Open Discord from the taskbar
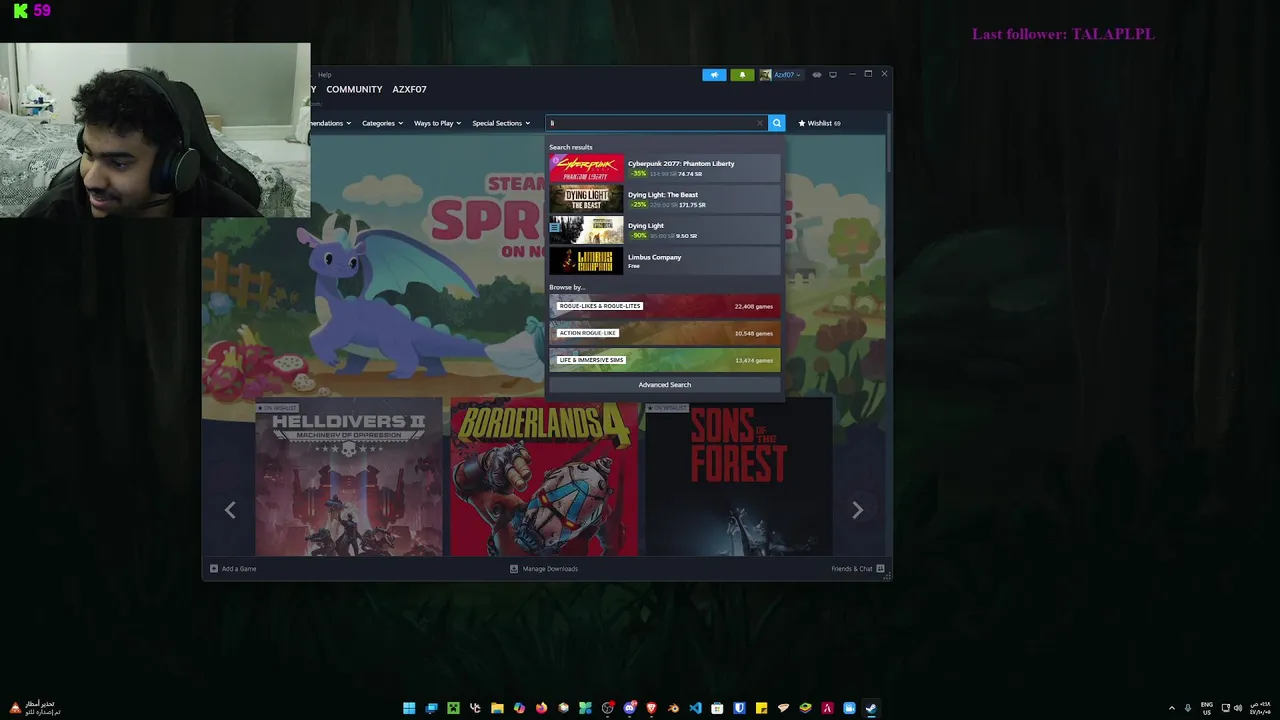The width and height of the screenshot is (1280, 720). coord(629,708)
